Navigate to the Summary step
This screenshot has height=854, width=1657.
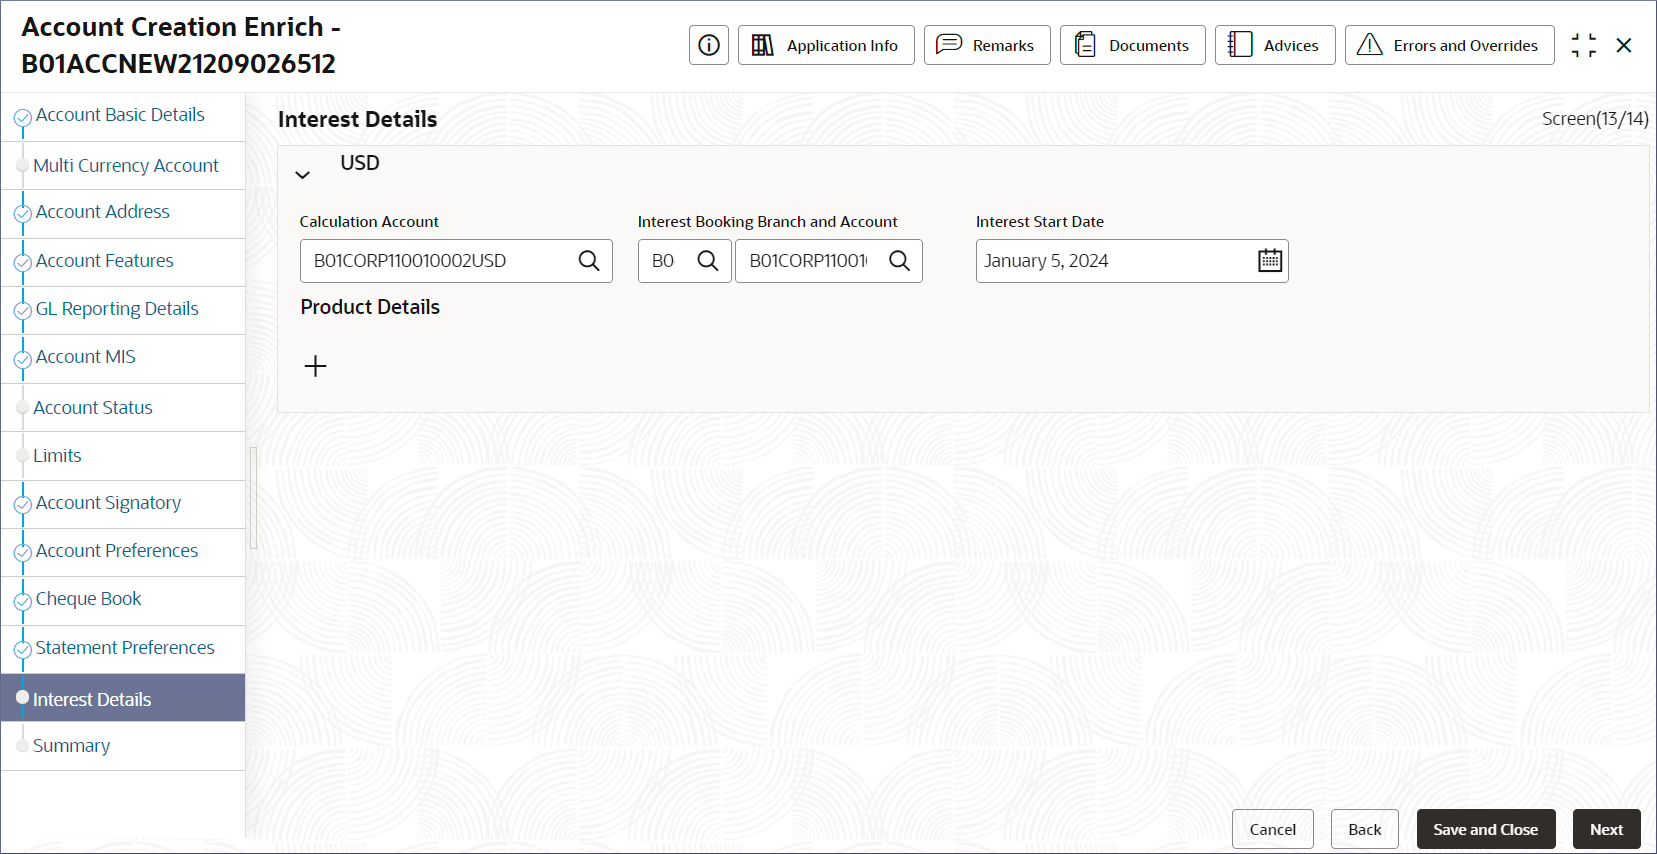click(x=71, y=746)
